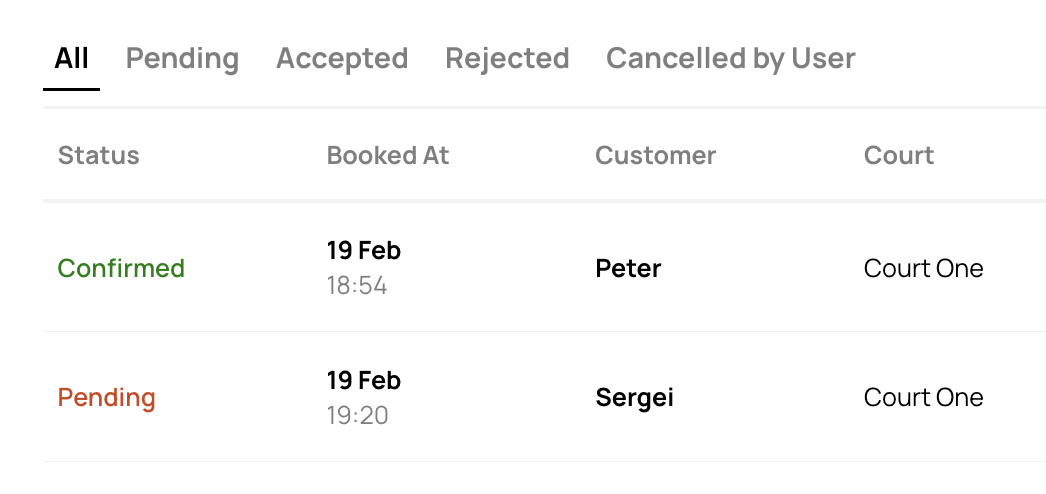Click the 18:54 booking time
1046x494 pixels.
tap(356, 287)
